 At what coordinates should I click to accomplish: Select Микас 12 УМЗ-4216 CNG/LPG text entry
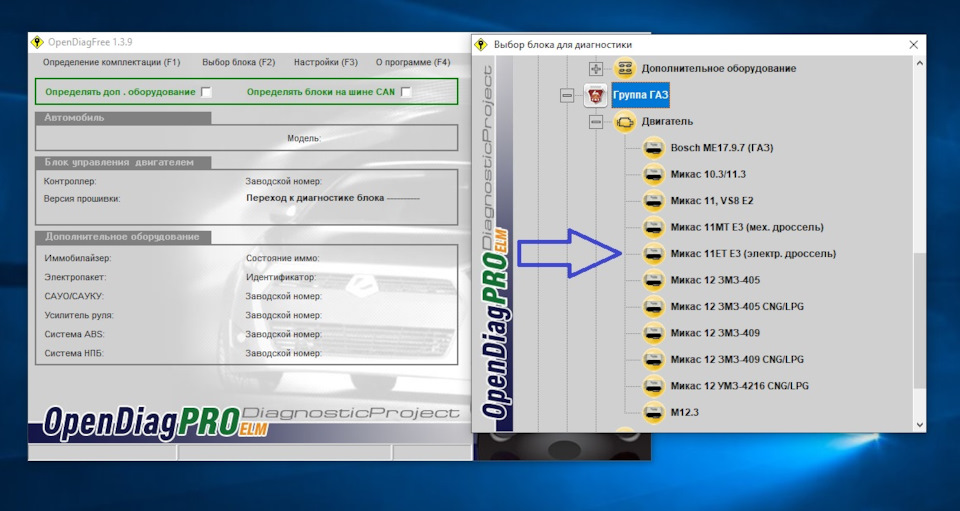coord(740,386)
